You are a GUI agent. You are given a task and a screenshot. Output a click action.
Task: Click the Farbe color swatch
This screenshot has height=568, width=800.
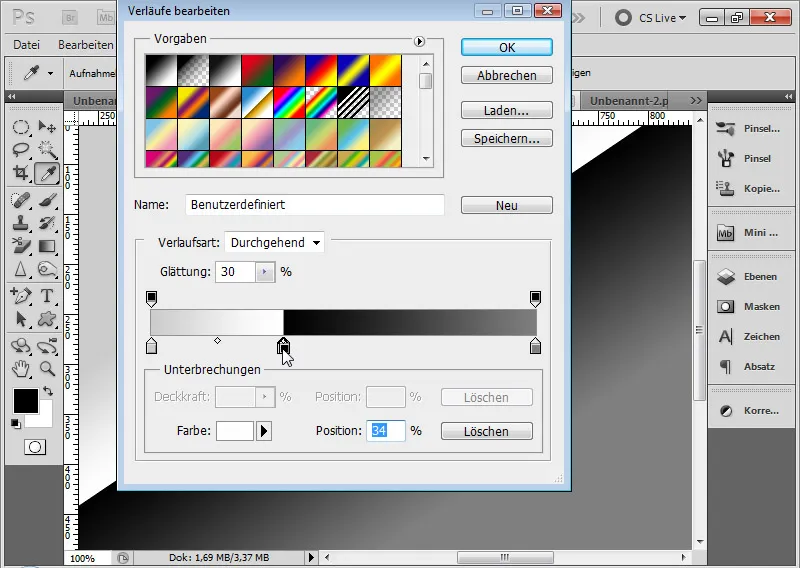coord(235,431)
